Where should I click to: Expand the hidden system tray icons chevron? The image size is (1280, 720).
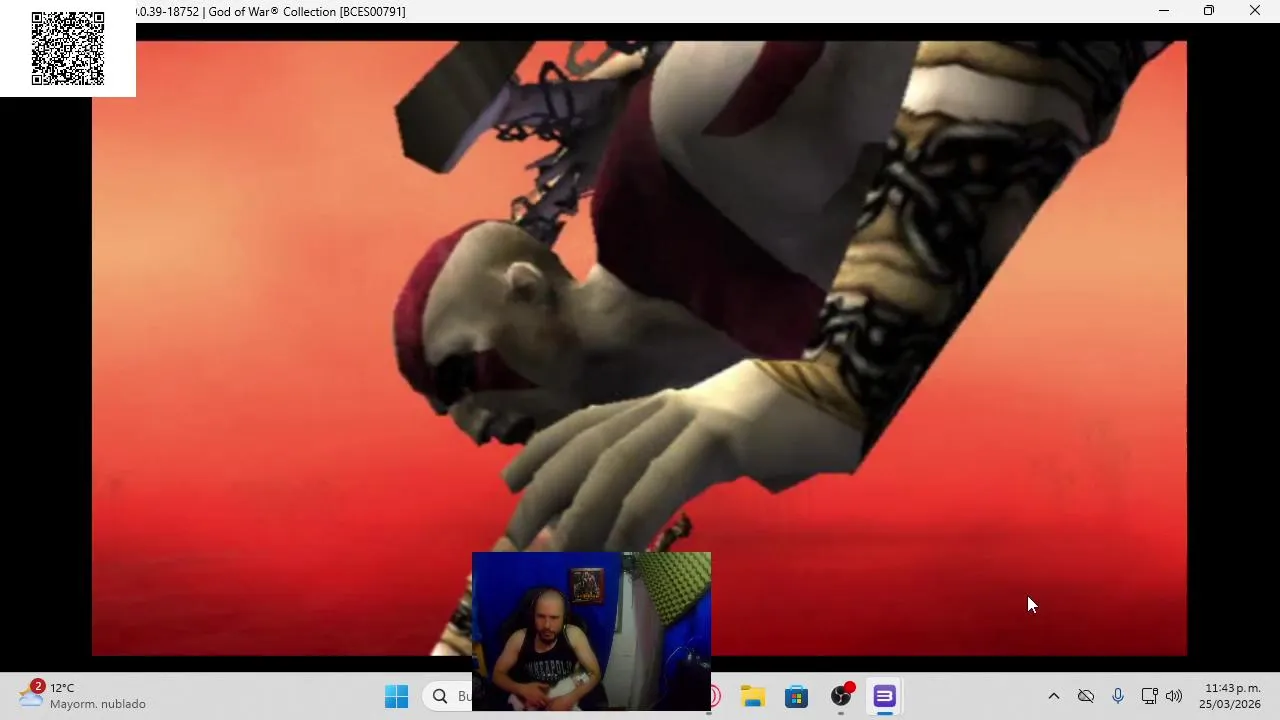coord(1053,696)
